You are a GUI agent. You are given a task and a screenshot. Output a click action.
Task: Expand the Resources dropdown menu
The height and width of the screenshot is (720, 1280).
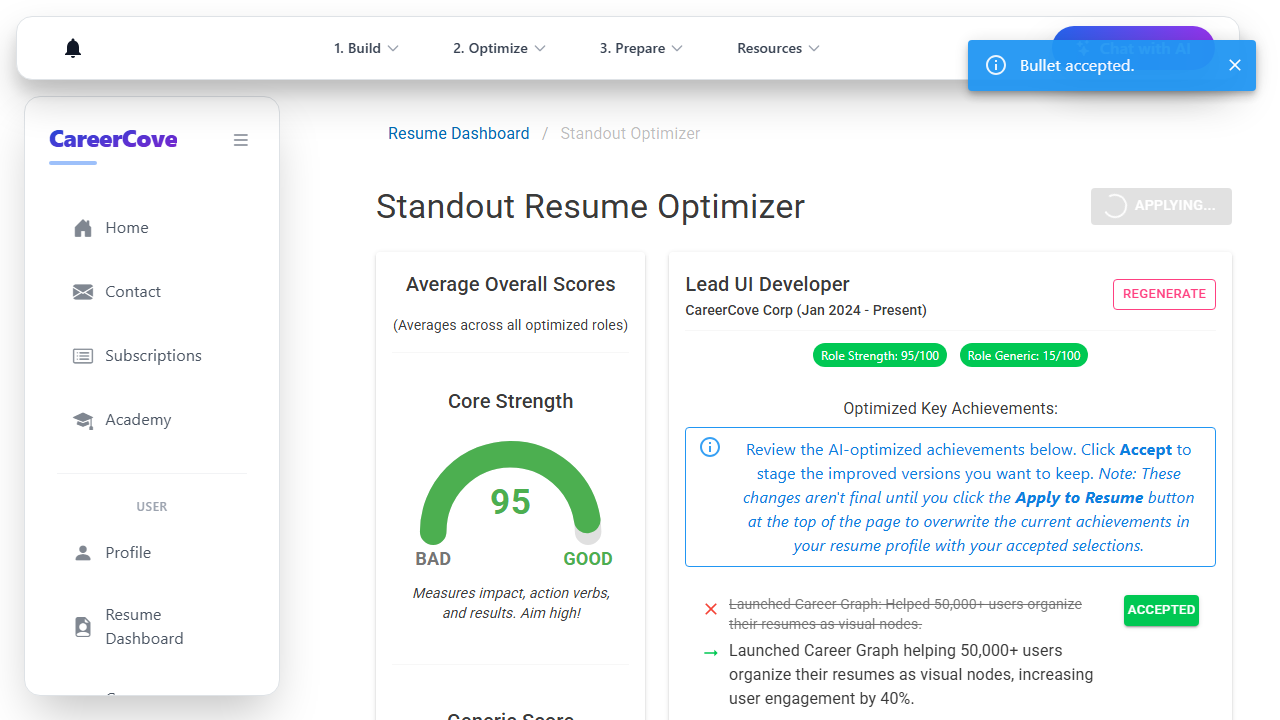(778, 48)
